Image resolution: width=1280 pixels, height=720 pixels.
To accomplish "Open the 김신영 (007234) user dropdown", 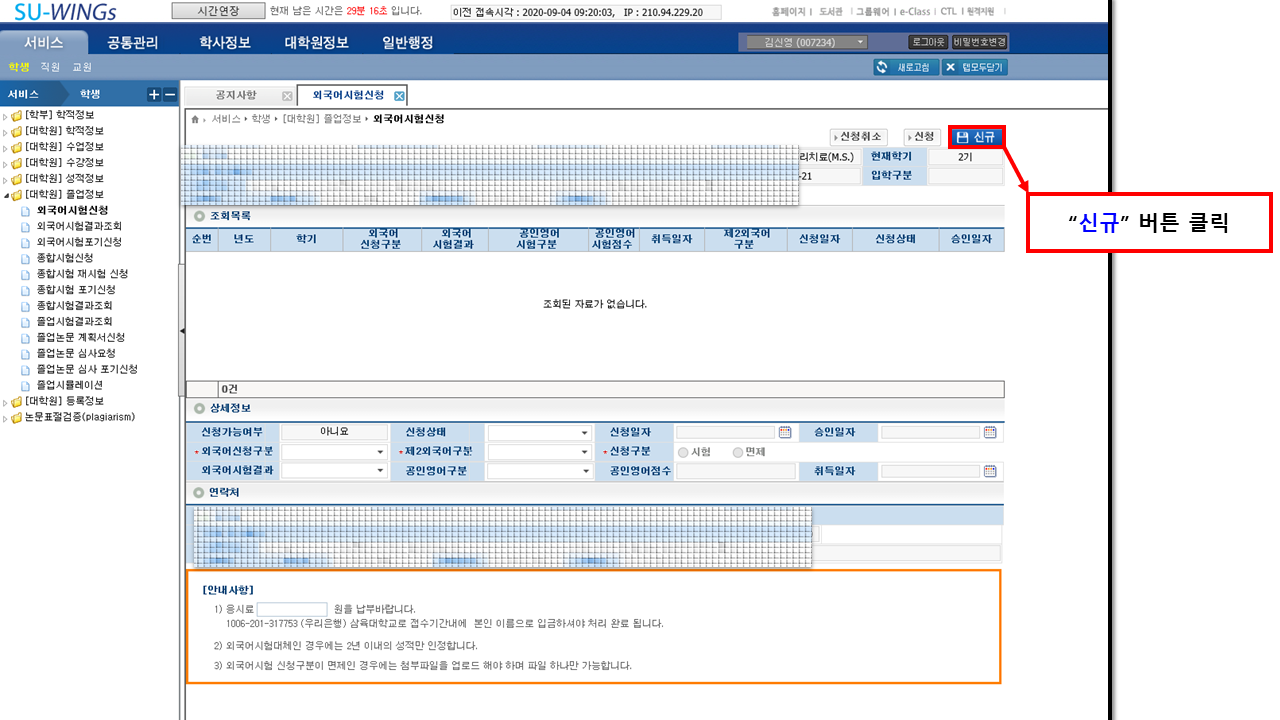I will coord(807,42).
